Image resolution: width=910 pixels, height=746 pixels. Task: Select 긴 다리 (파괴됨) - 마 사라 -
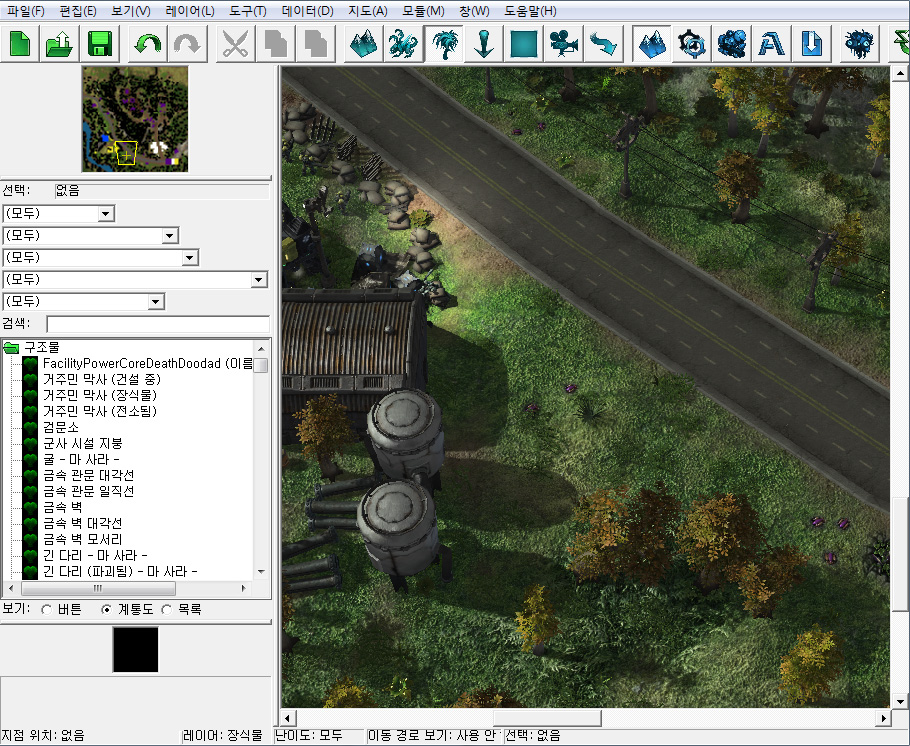120,572
